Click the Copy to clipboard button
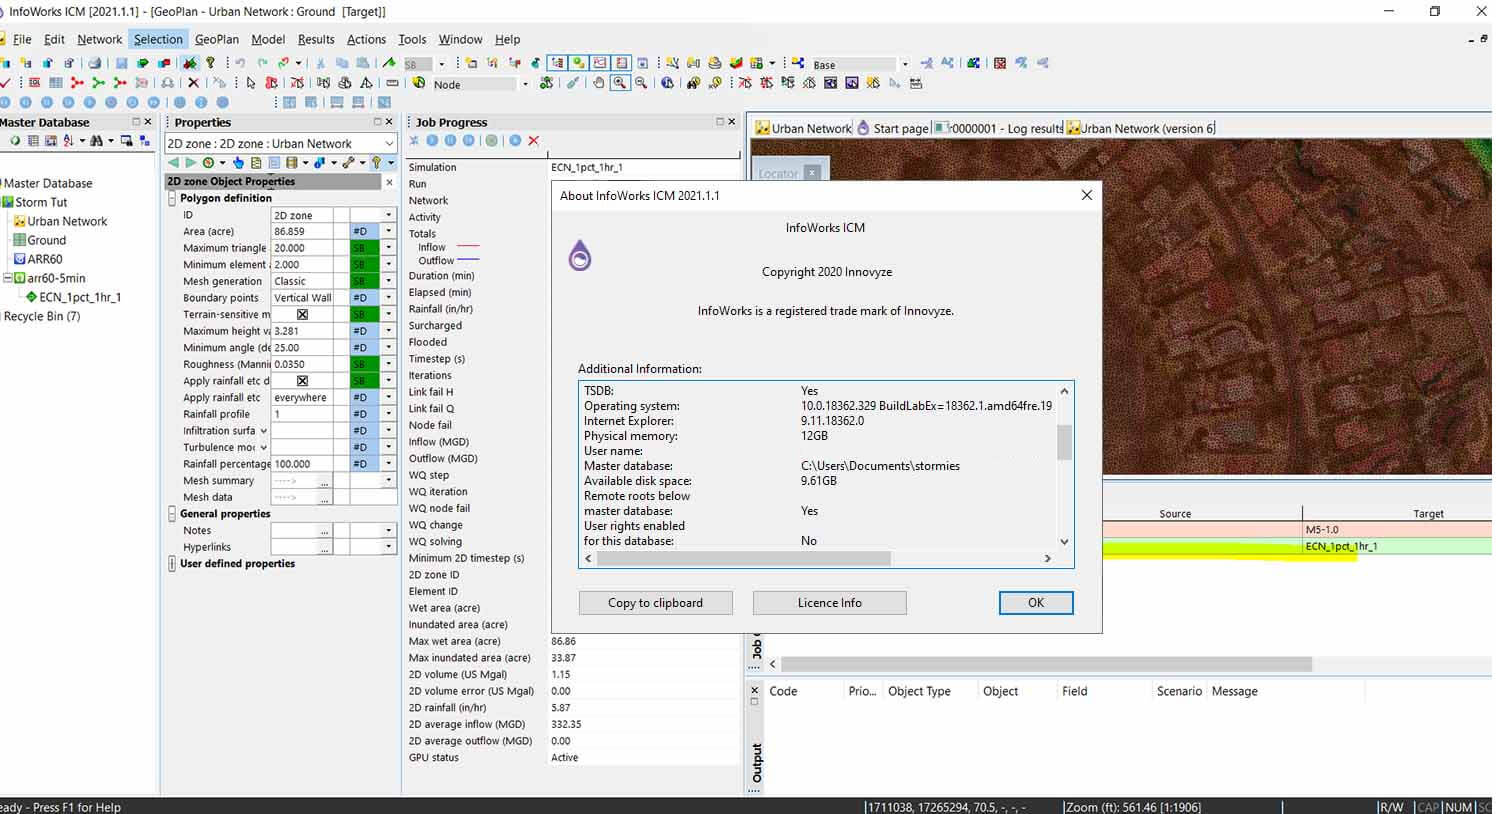 [655, 602]
